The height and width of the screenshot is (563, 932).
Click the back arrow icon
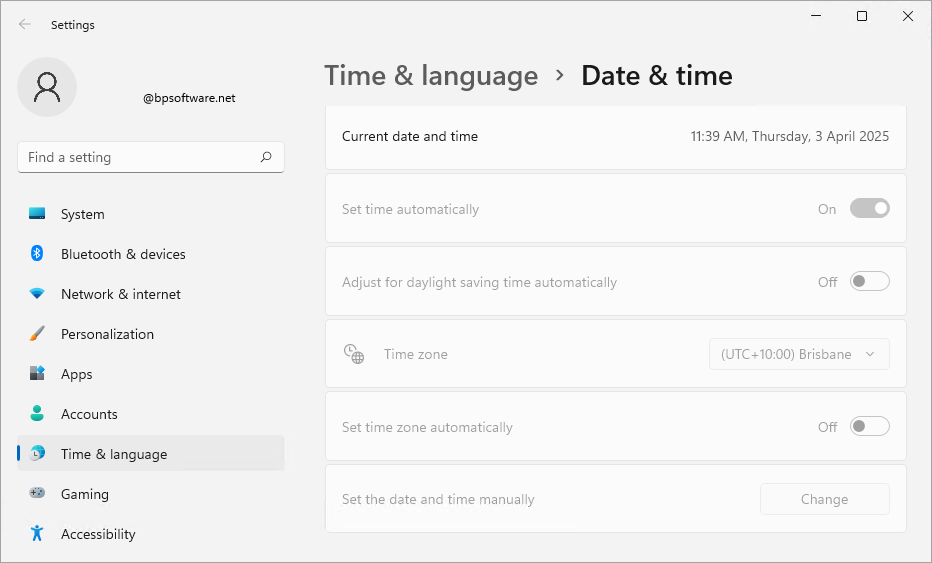click(24, 24)
